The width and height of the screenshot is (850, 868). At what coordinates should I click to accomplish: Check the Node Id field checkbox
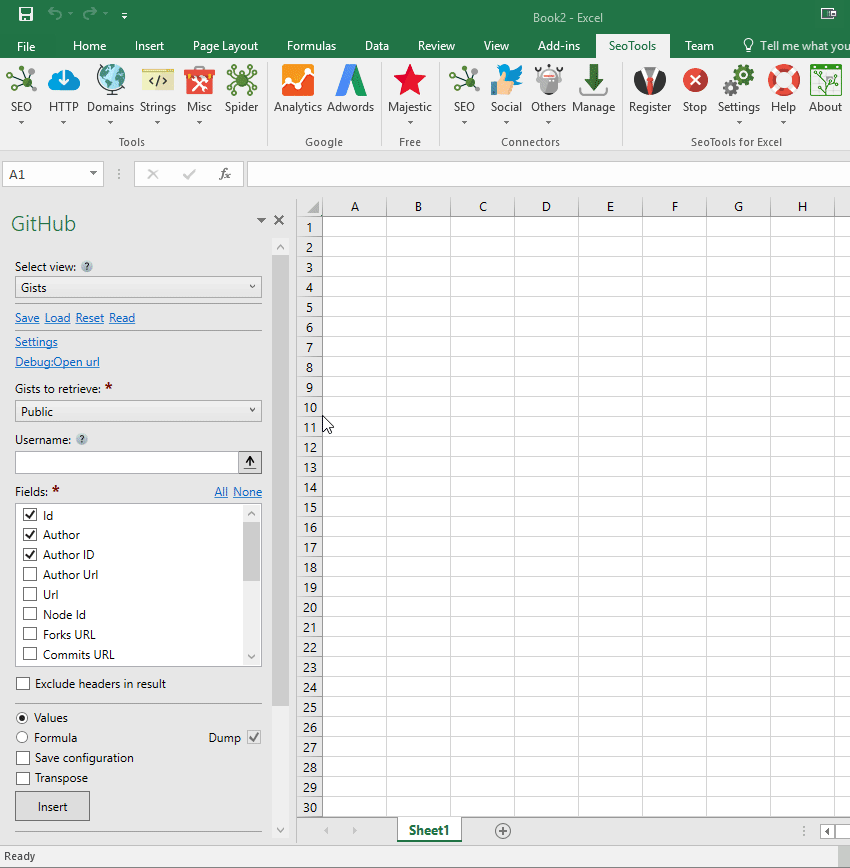coord(30,614)
